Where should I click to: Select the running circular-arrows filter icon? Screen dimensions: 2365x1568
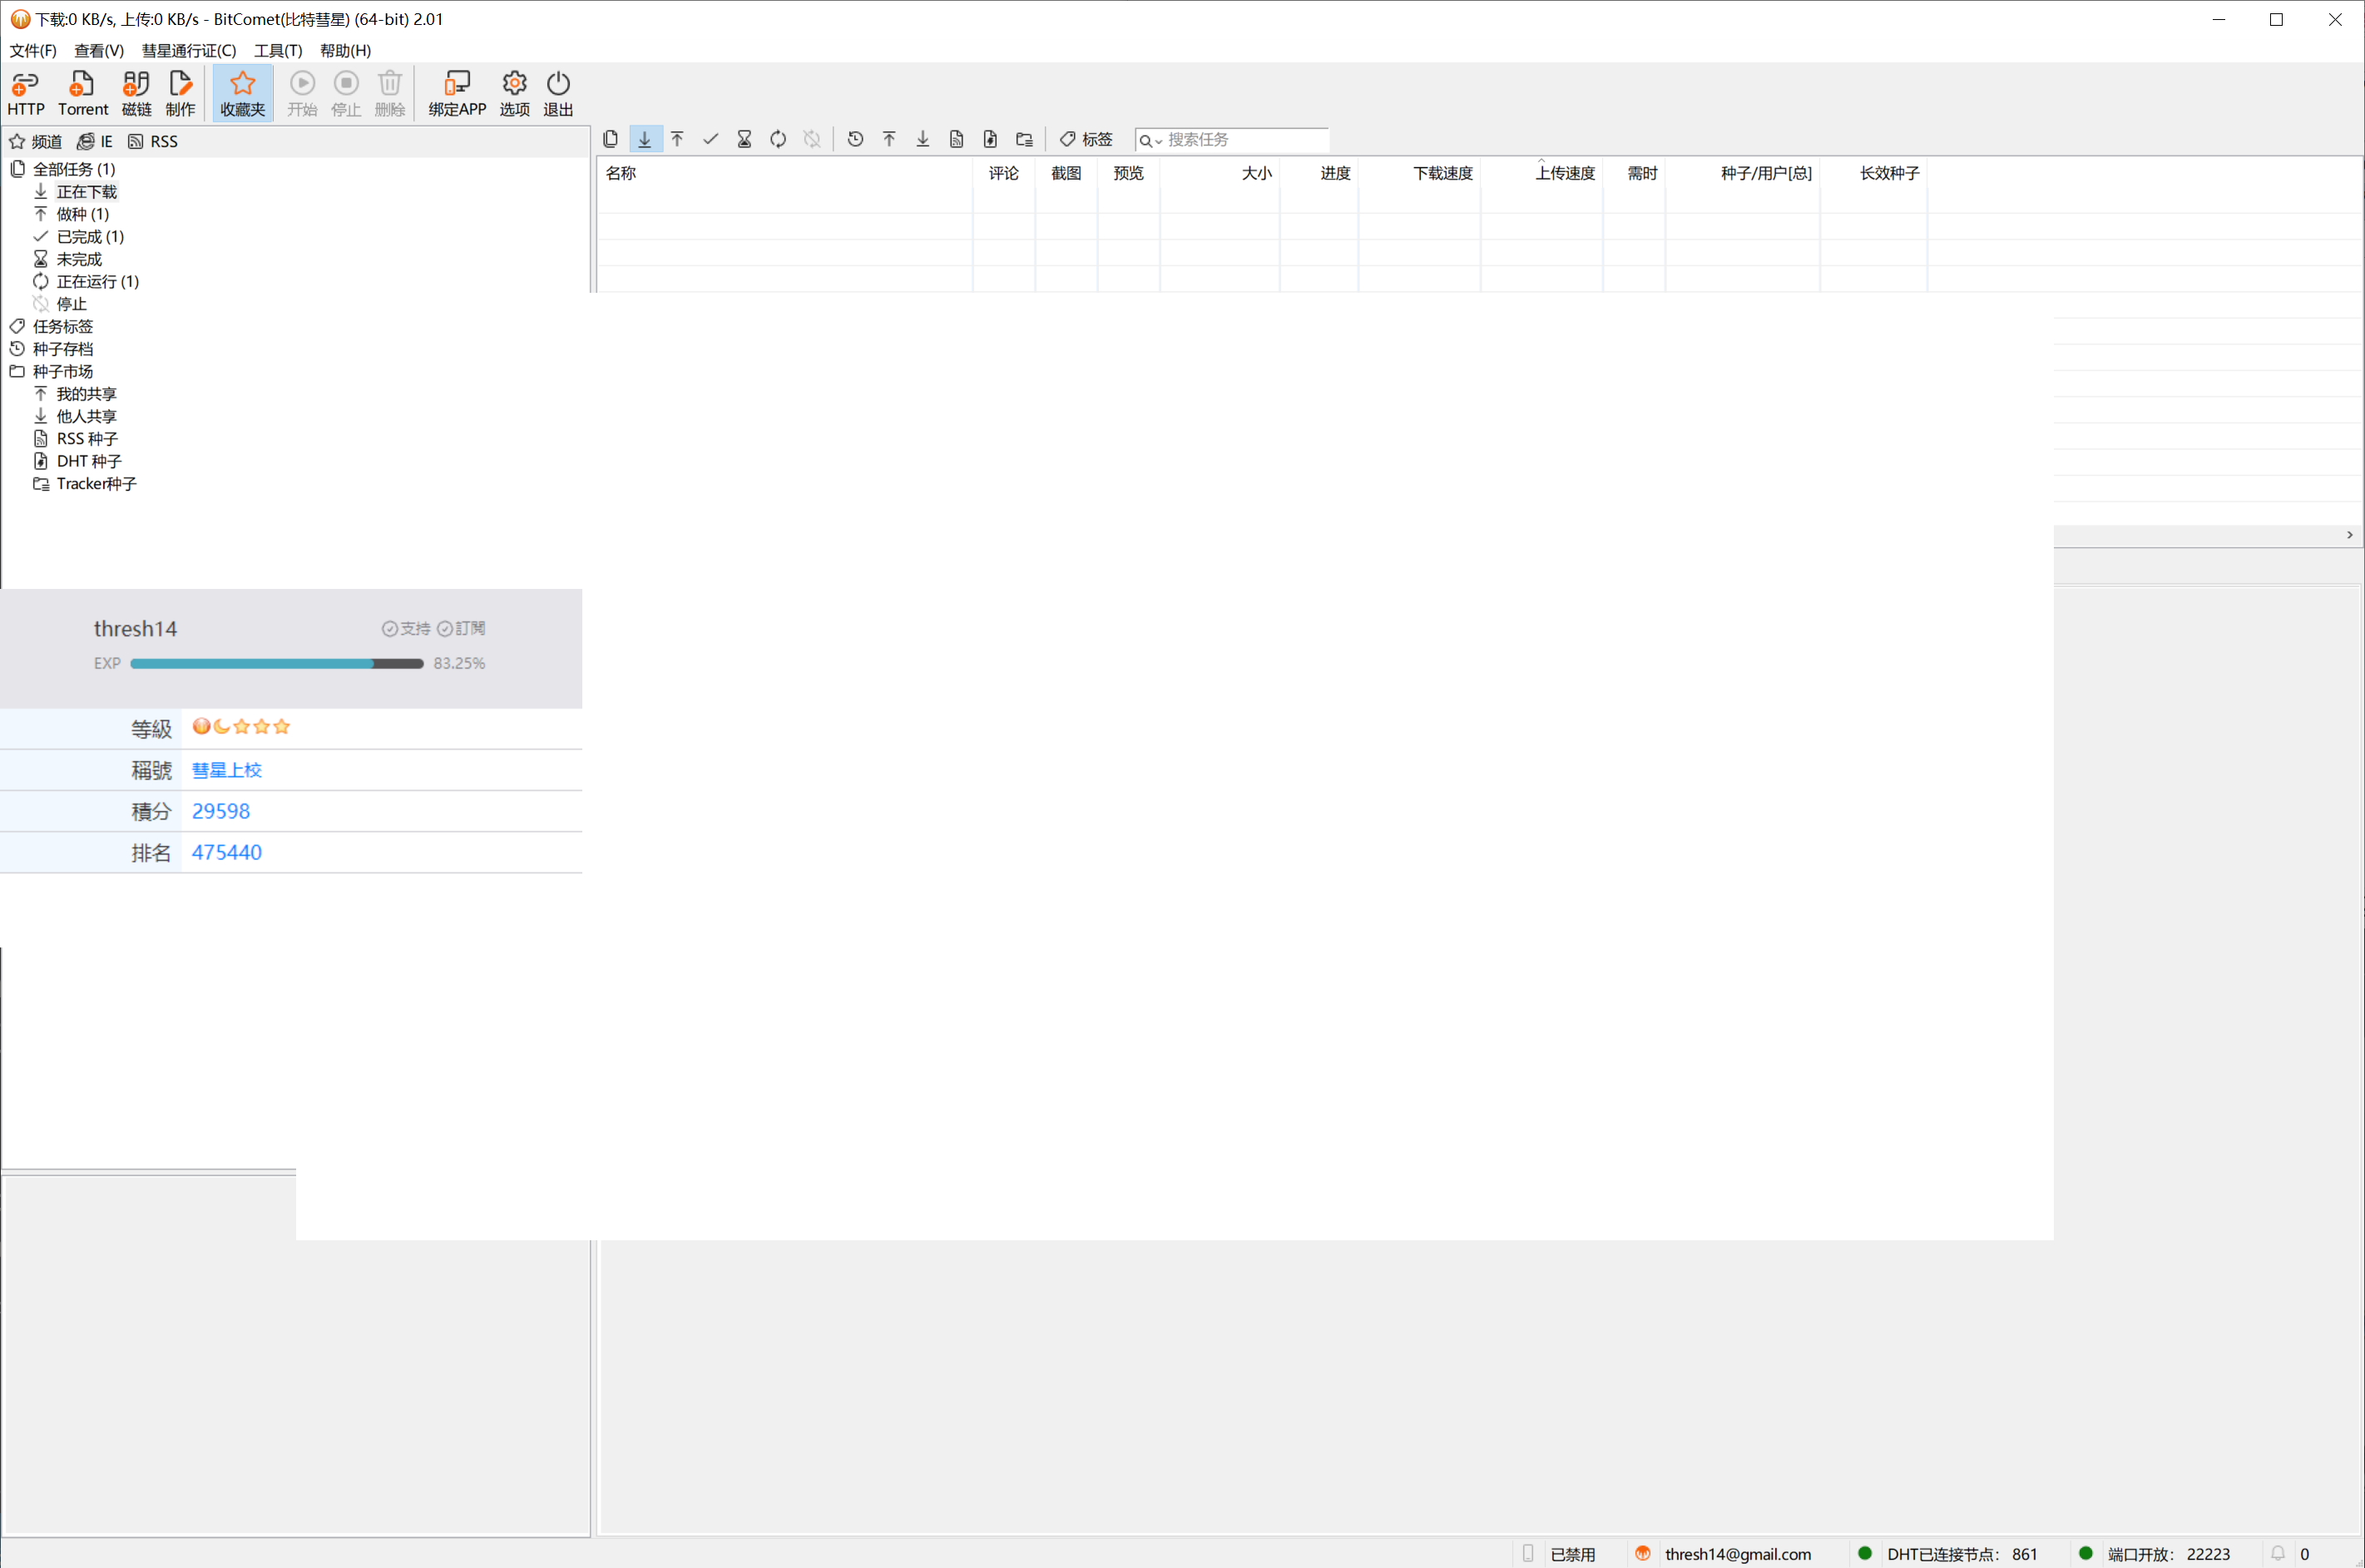[x=778, y=139]
